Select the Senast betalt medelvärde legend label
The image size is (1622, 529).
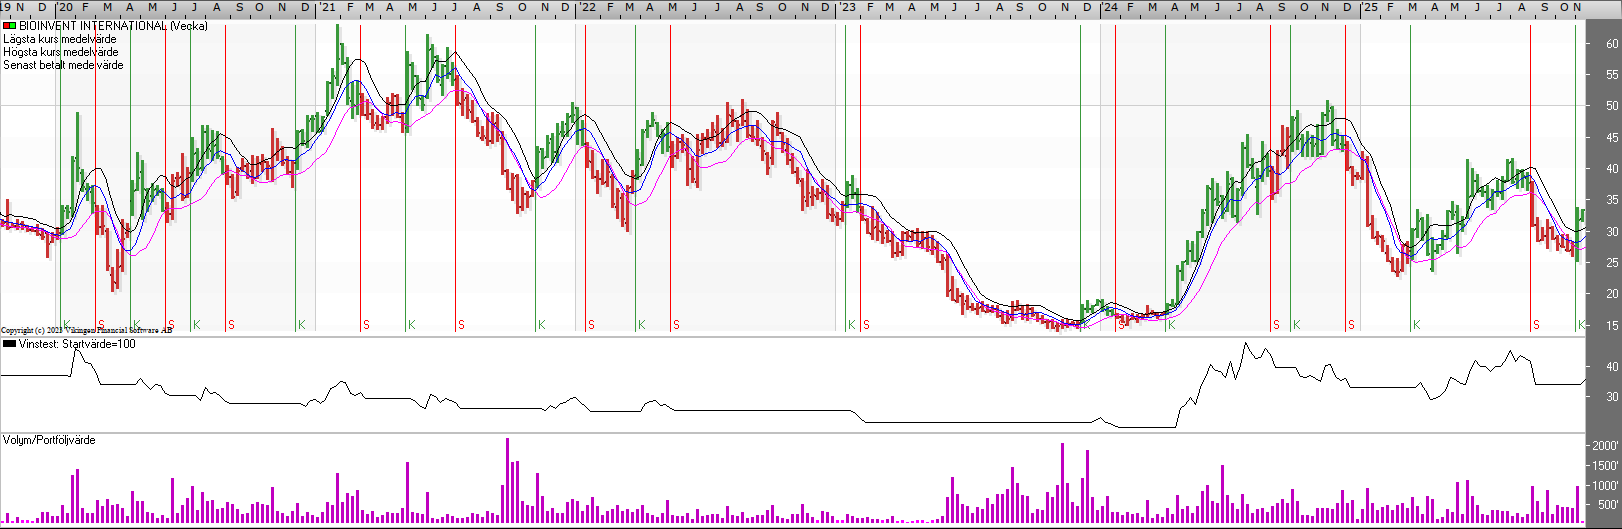[63, 65]
